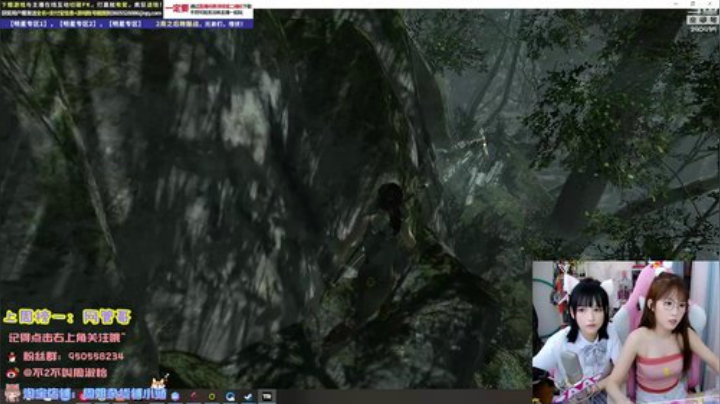
Task: Click the Weibo handle text starting with @不2不
Action: tap(65, 373)
